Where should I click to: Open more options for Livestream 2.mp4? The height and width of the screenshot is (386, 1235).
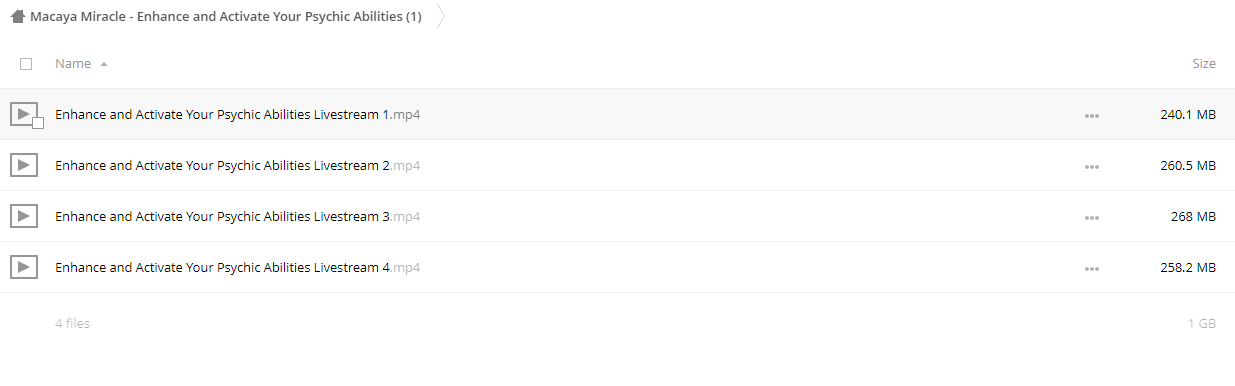point(1091,167)
